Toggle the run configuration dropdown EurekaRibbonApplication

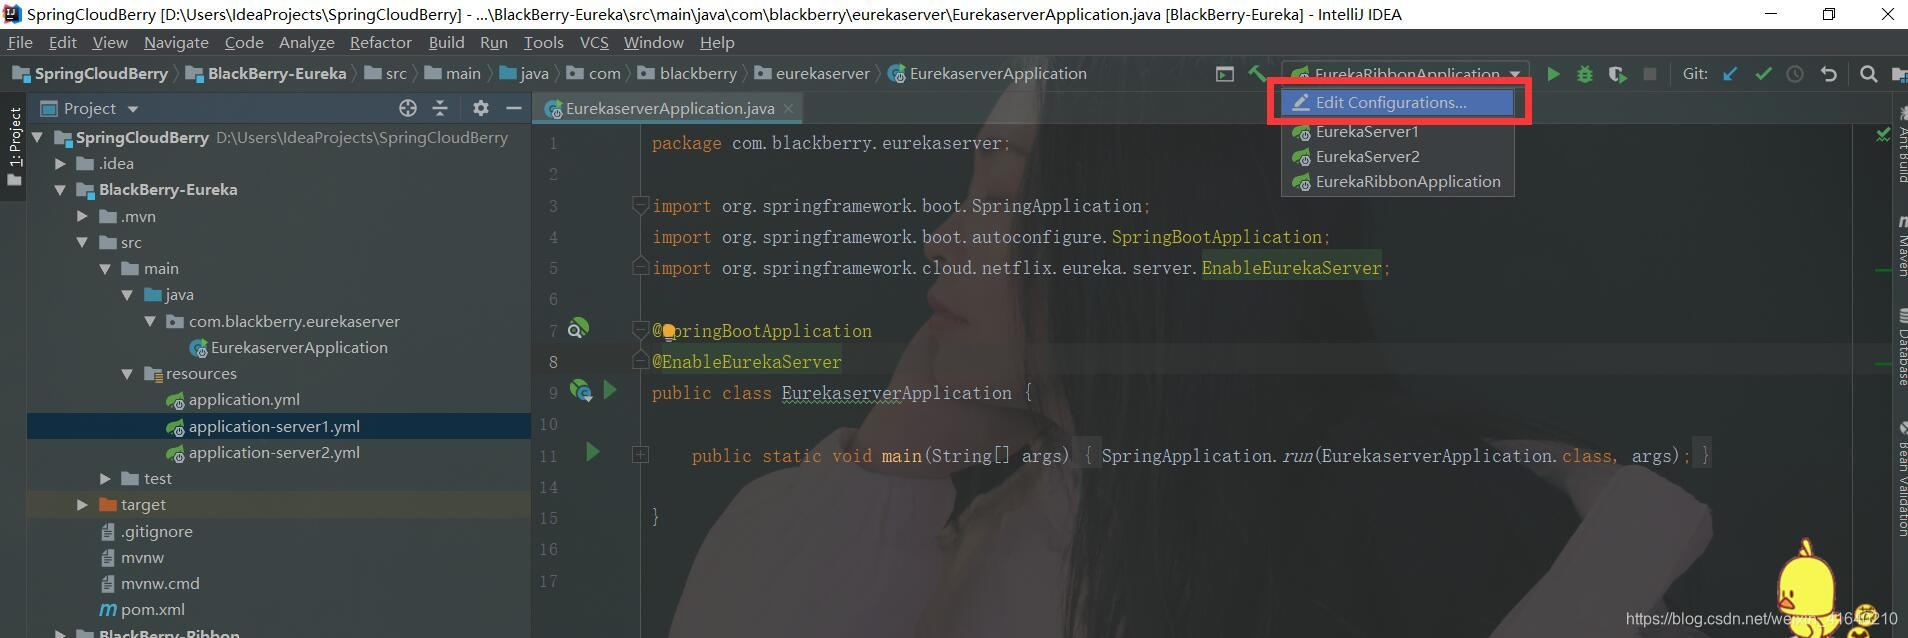(x=1405, y=74)
